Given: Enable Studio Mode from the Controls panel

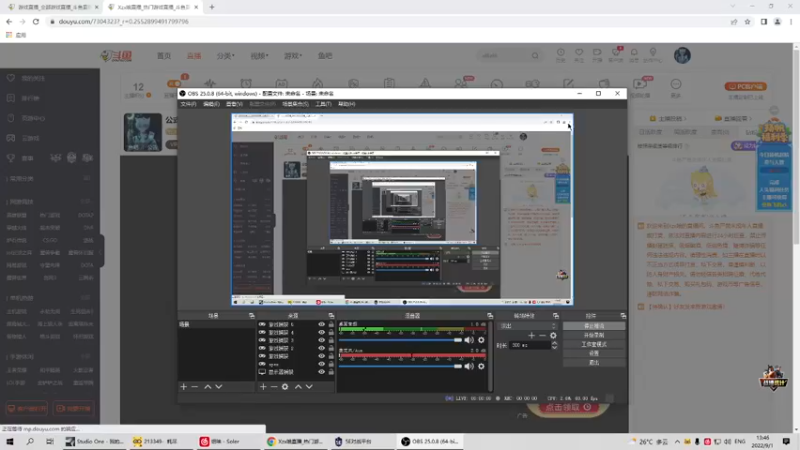Looking at the screenshot, I should tap(594, 344).
